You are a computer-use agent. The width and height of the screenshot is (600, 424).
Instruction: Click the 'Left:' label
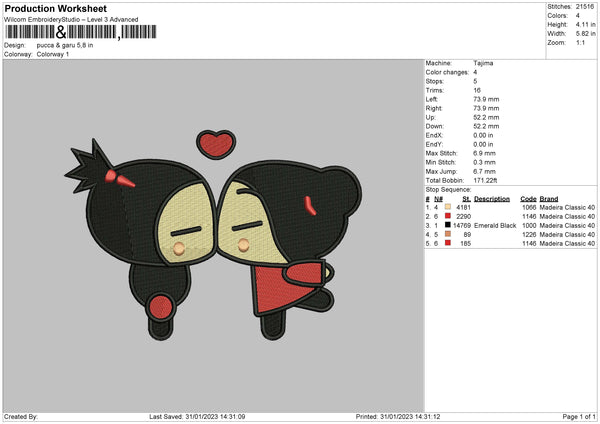430,99
